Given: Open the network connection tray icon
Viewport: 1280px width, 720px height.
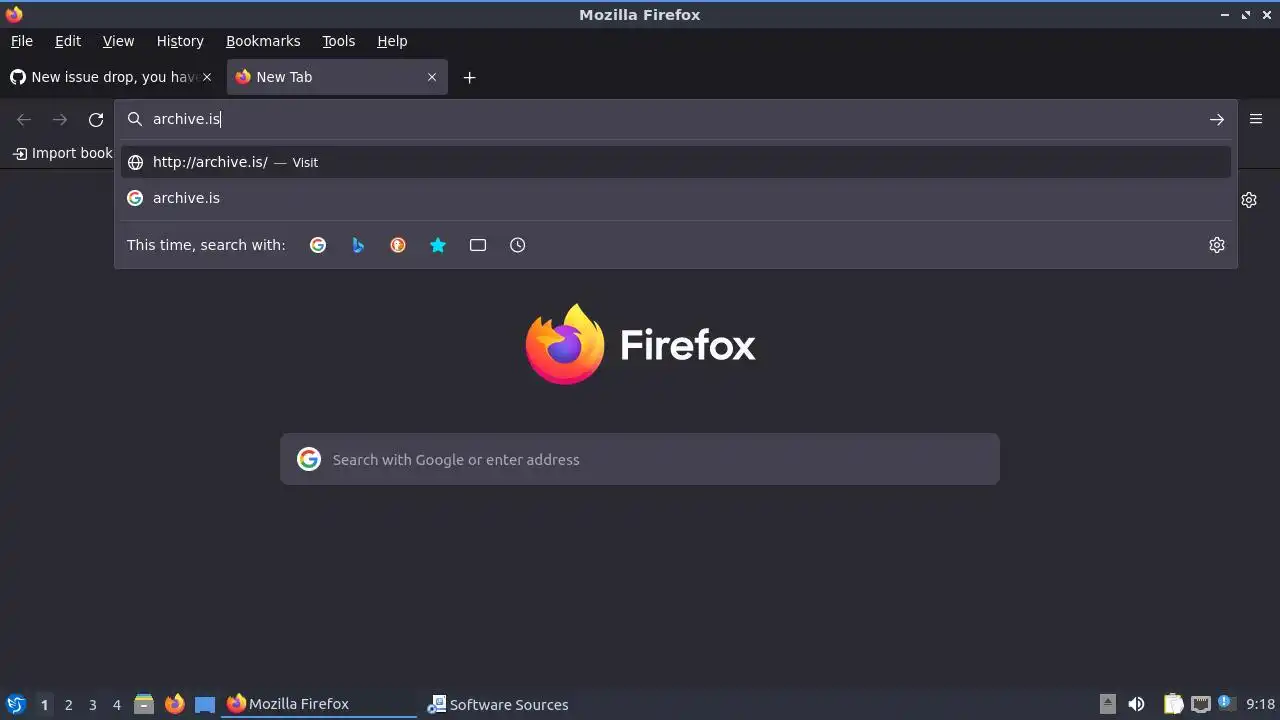Looking at the screenshot, I should (x=1200, y=704).
